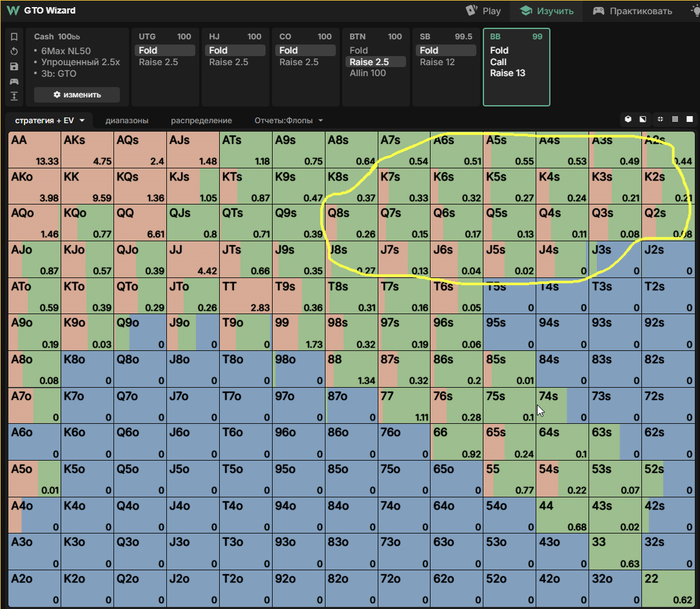This screenshot has height=609, width=700.
Task: Switch to the диапазоны tab
Action: [127, 121]
